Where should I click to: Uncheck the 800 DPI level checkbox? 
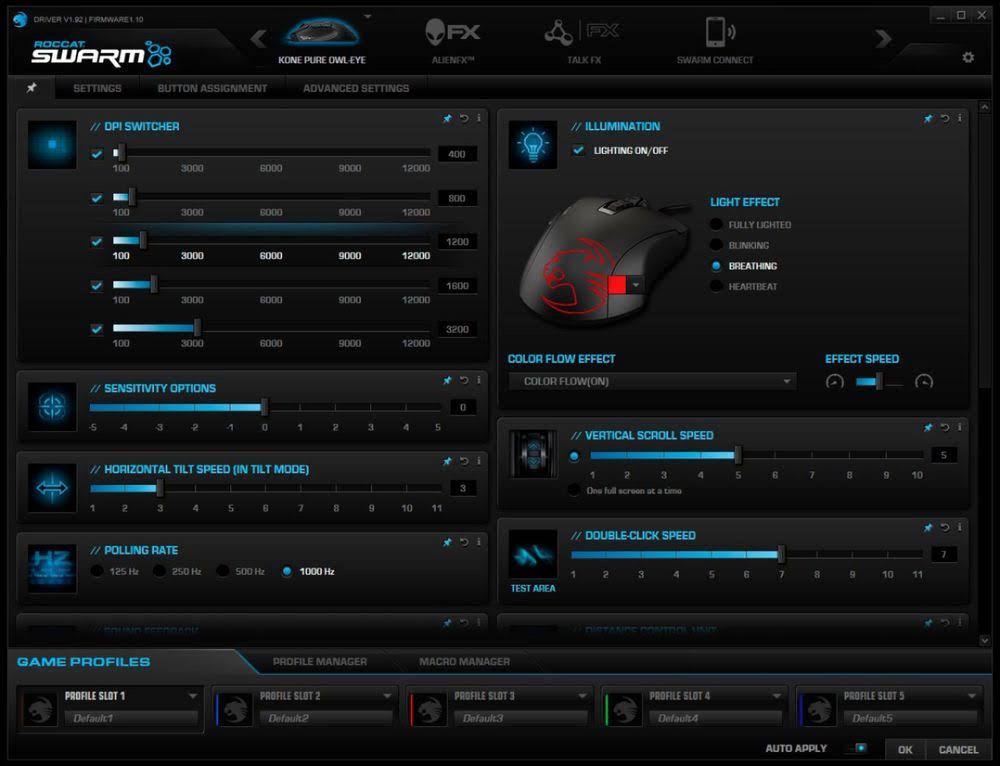pyautogui.click(x=97, y=198)
